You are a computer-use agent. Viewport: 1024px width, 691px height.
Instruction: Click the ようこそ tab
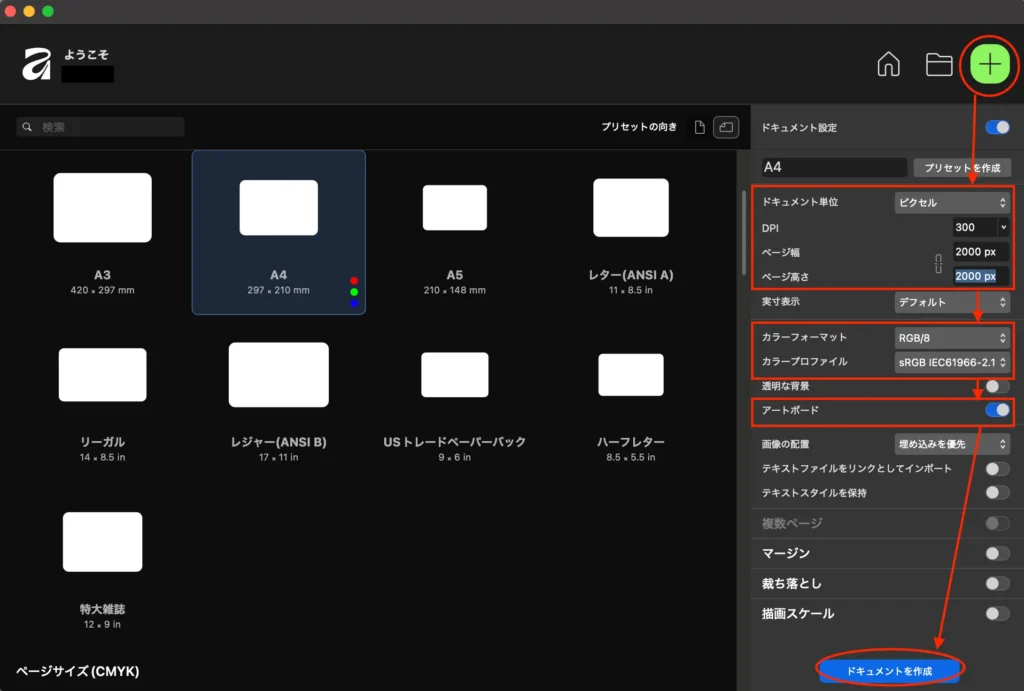coord(88,56)
